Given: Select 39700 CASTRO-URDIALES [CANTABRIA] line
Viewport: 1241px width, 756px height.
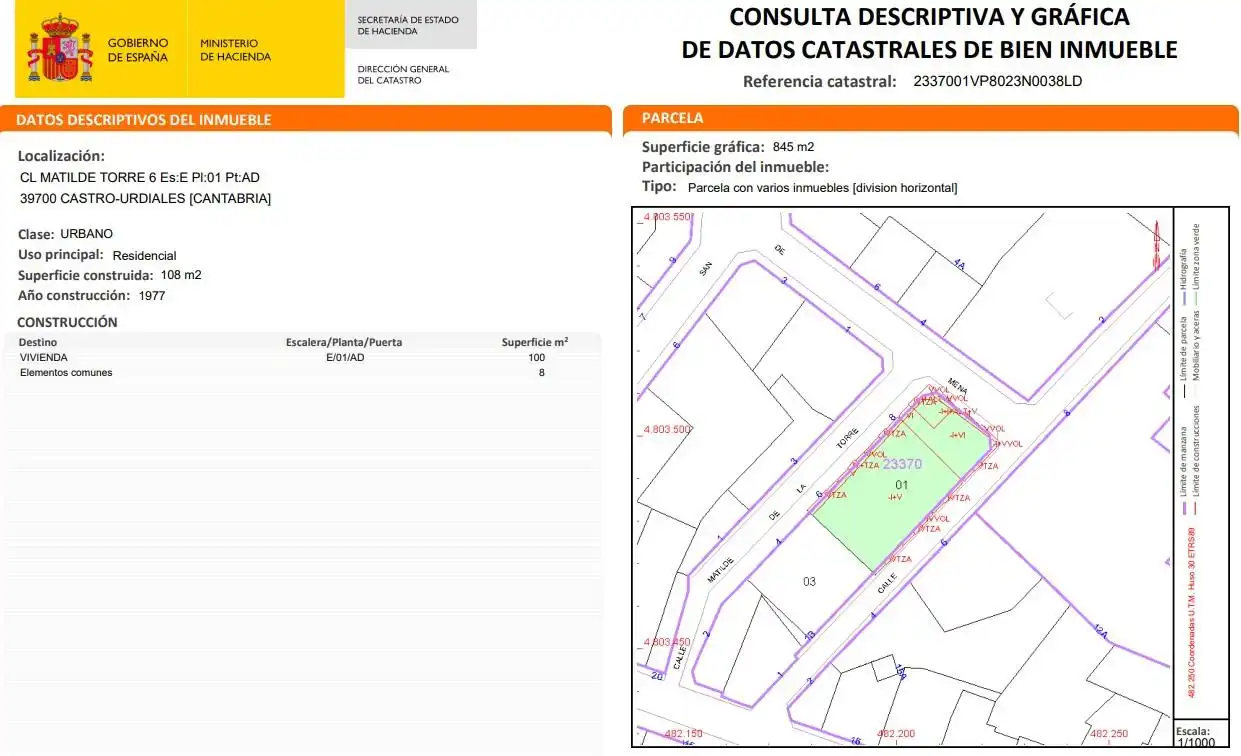Looking at the screenshot, I should tap(145, 198).
